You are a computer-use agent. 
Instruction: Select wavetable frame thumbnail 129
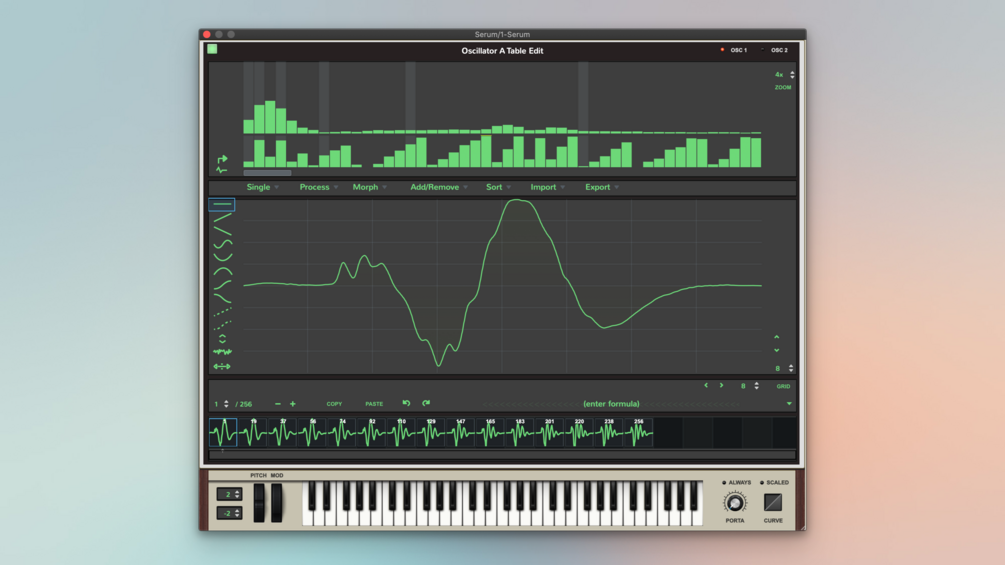430,432
